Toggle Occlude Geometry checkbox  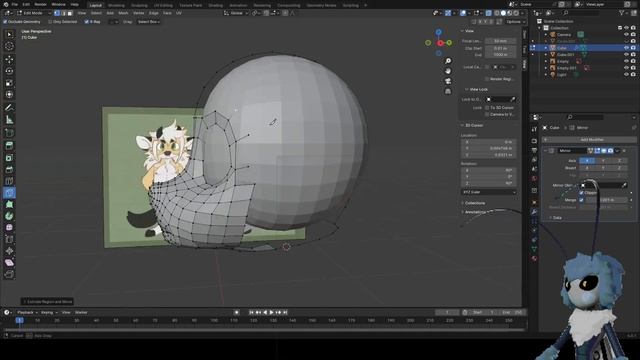[5, 22]
